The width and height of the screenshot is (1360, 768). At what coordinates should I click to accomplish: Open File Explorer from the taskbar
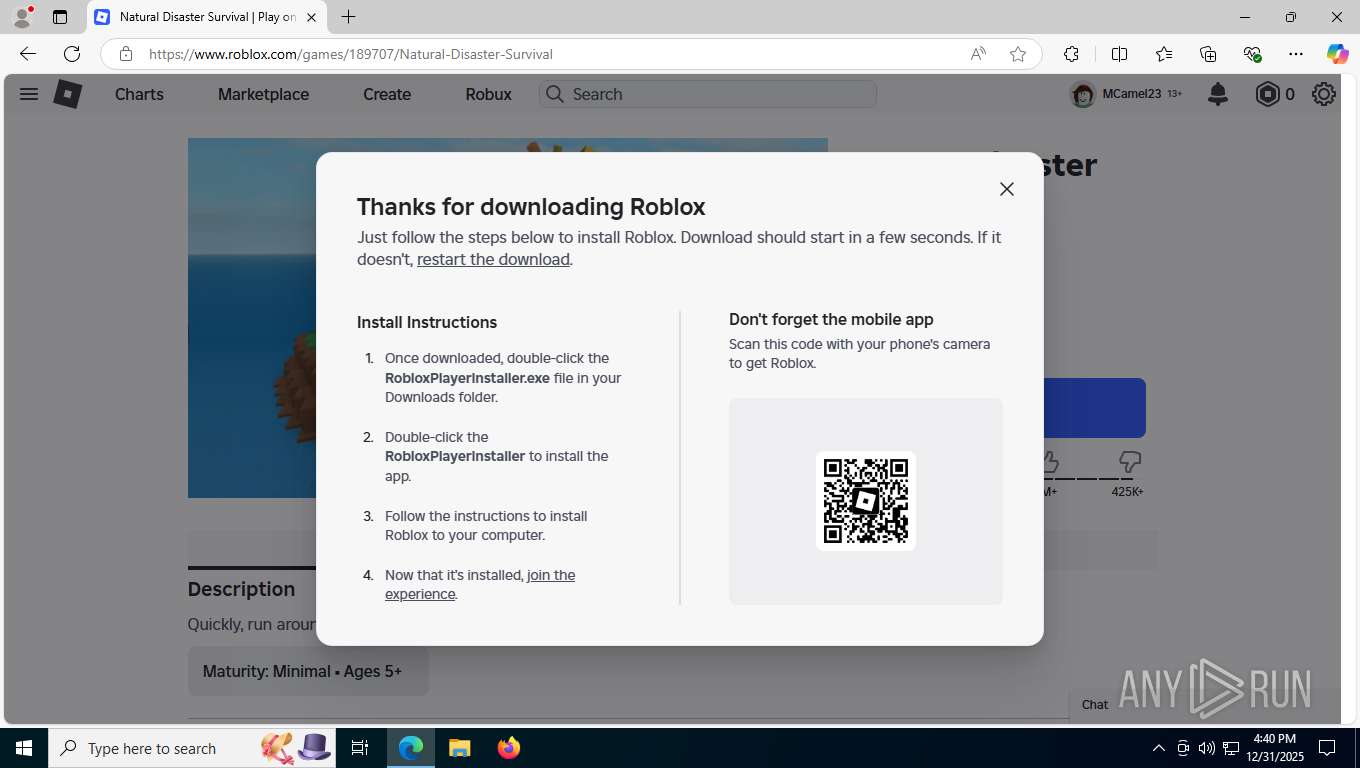pyautogui.click(x=459, y=748)
